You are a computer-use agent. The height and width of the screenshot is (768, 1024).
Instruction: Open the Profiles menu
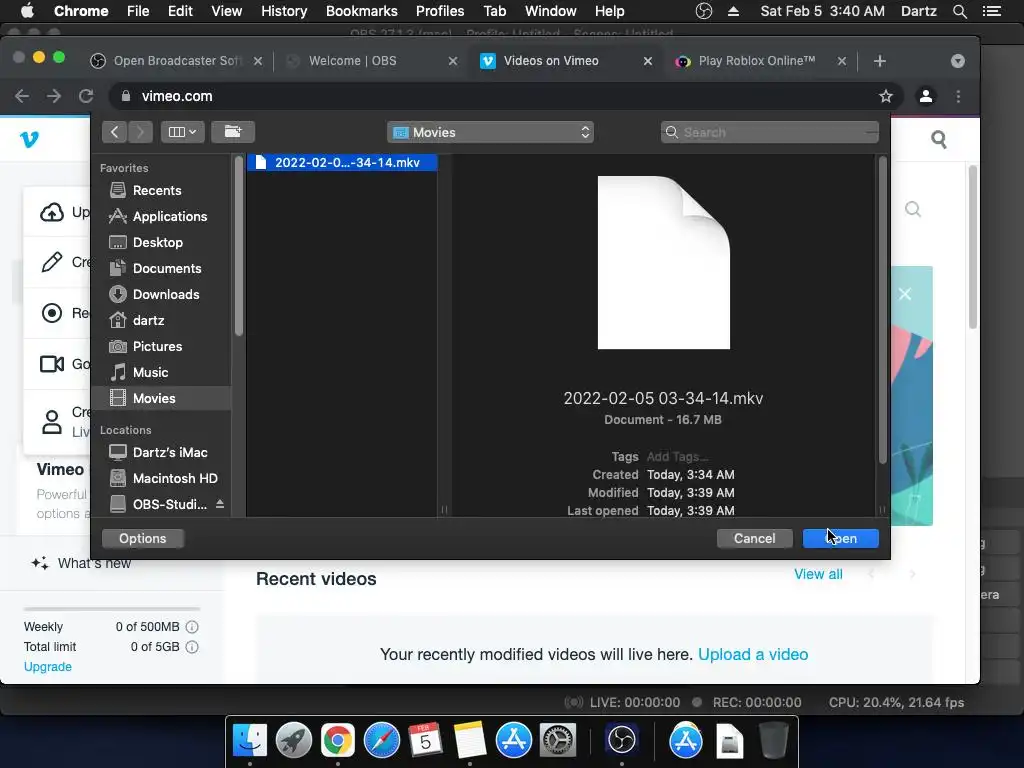point(440,11)
